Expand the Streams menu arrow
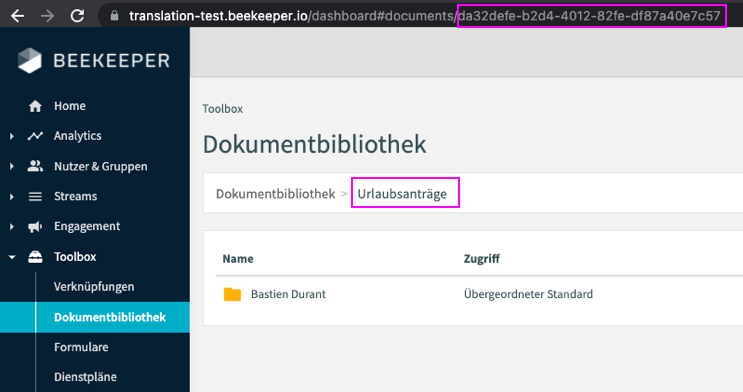 (12, 197)
